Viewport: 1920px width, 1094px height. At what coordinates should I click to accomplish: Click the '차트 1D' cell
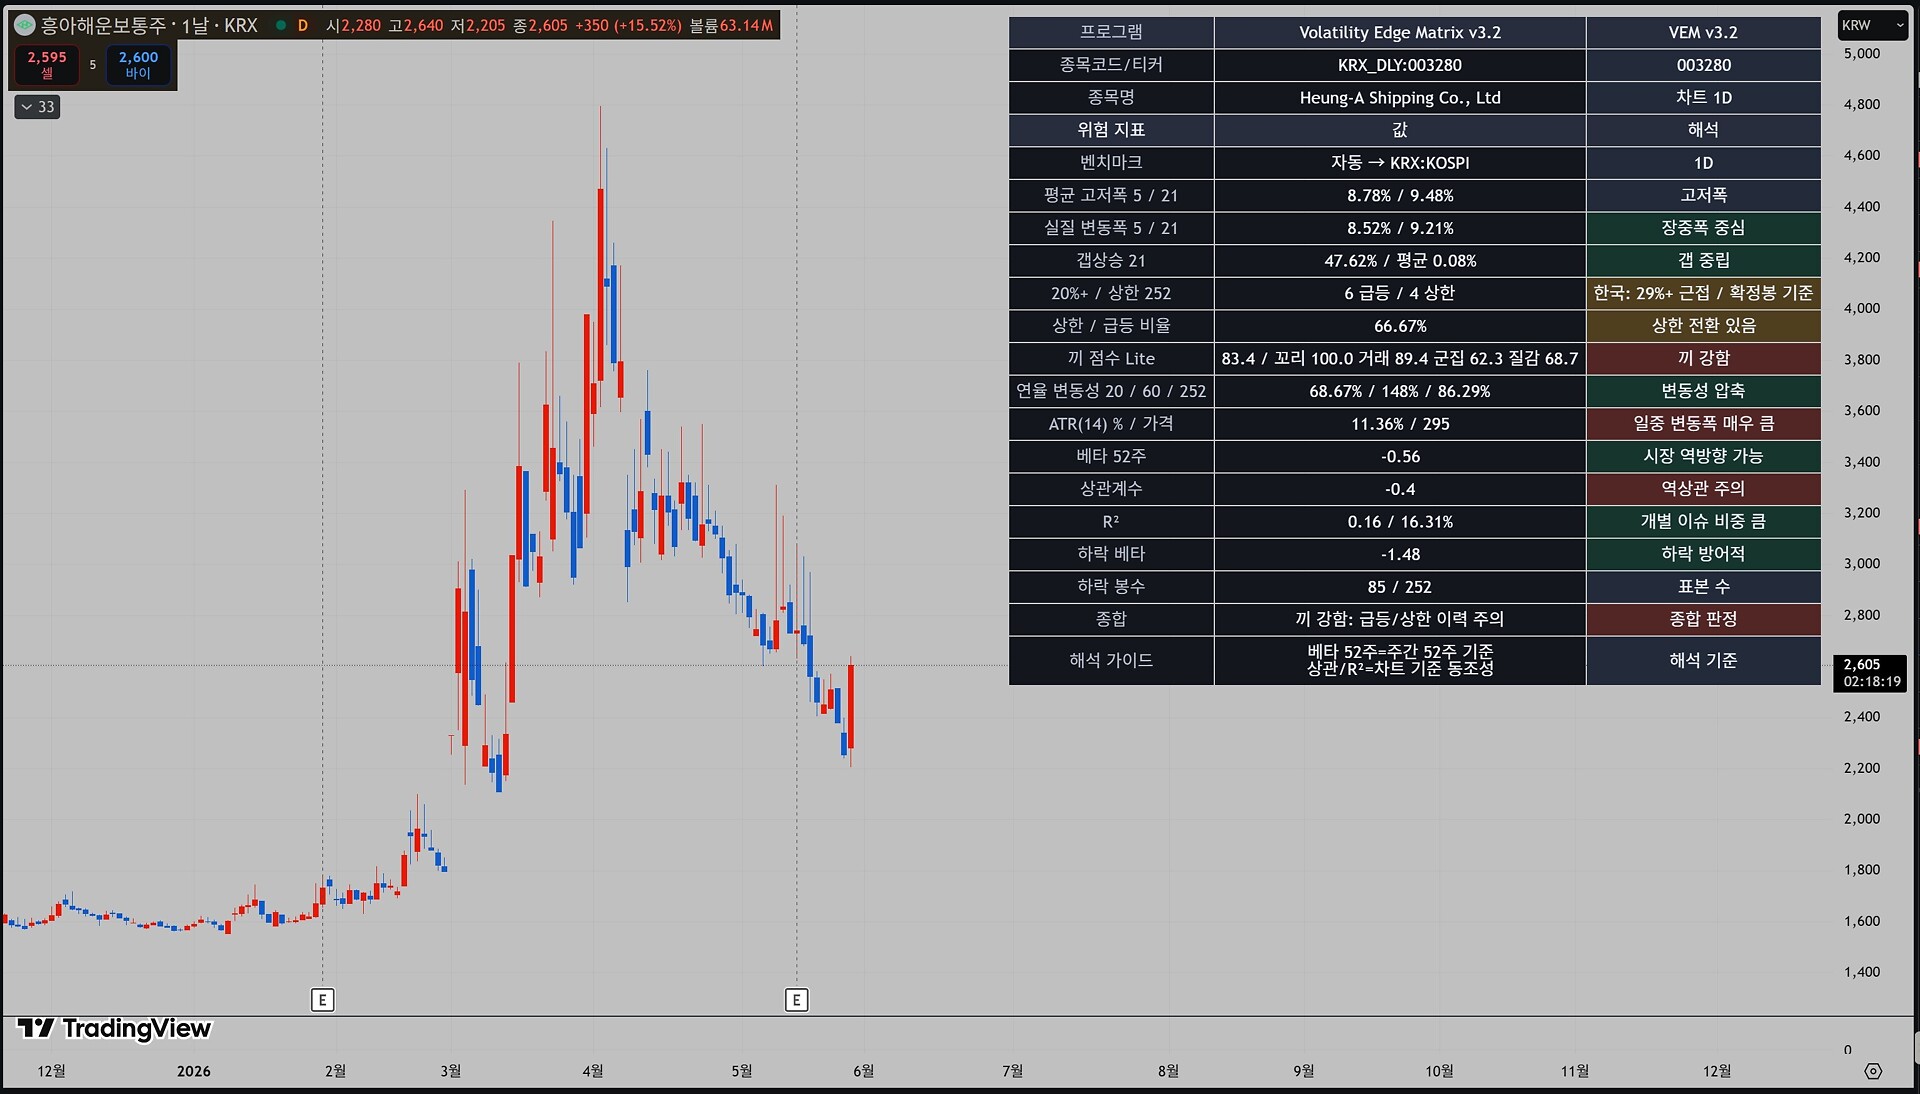pos(1703,97)
